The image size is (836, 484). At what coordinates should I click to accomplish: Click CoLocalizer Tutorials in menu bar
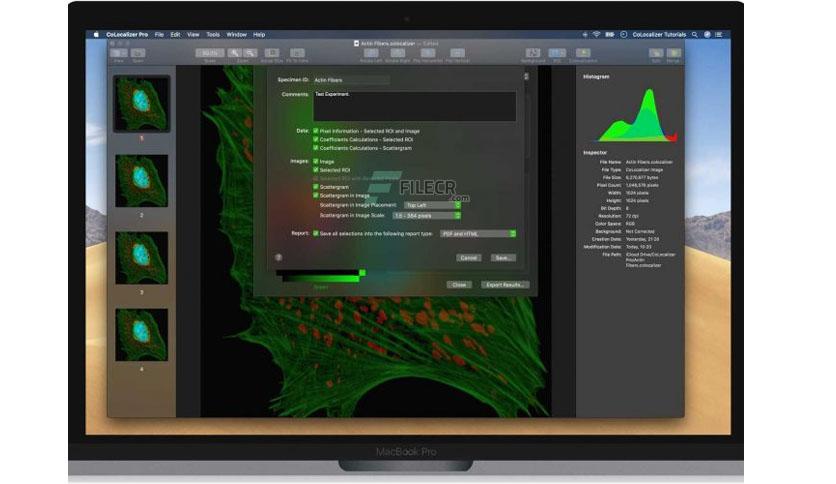click(x=659, y=35)
